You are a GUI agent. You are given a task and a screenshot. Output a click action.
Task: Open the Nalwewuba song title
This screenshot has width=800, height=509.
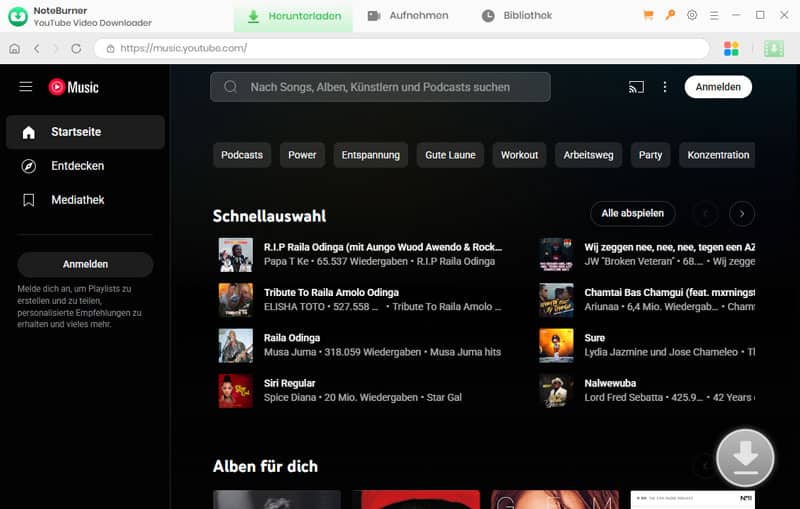610,384
